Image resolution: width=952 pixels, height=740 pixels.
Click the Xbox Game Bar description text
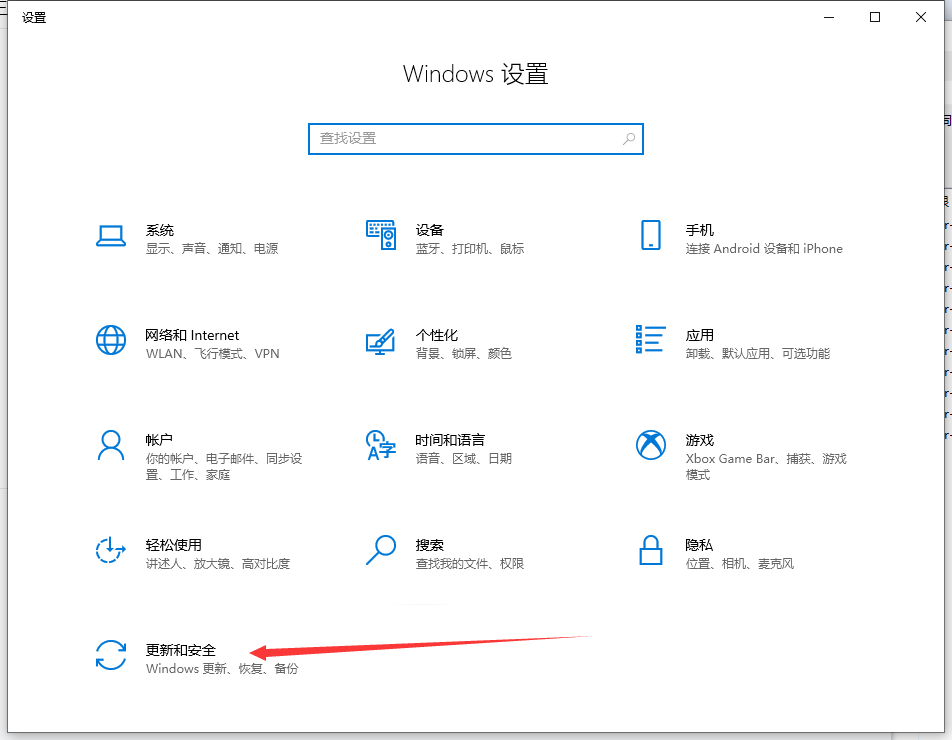tap(766, 467)
